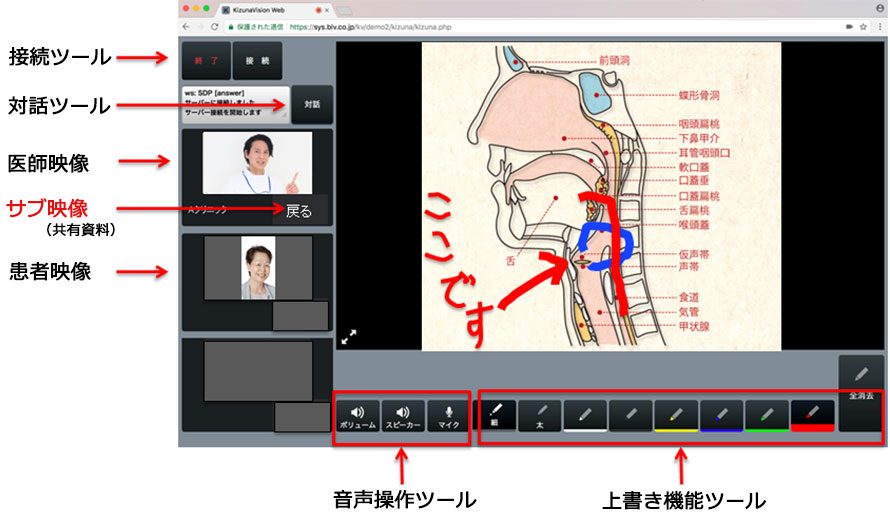Pick the red pen
Viewport: 890px width, 519px height.
pos(812,416)
